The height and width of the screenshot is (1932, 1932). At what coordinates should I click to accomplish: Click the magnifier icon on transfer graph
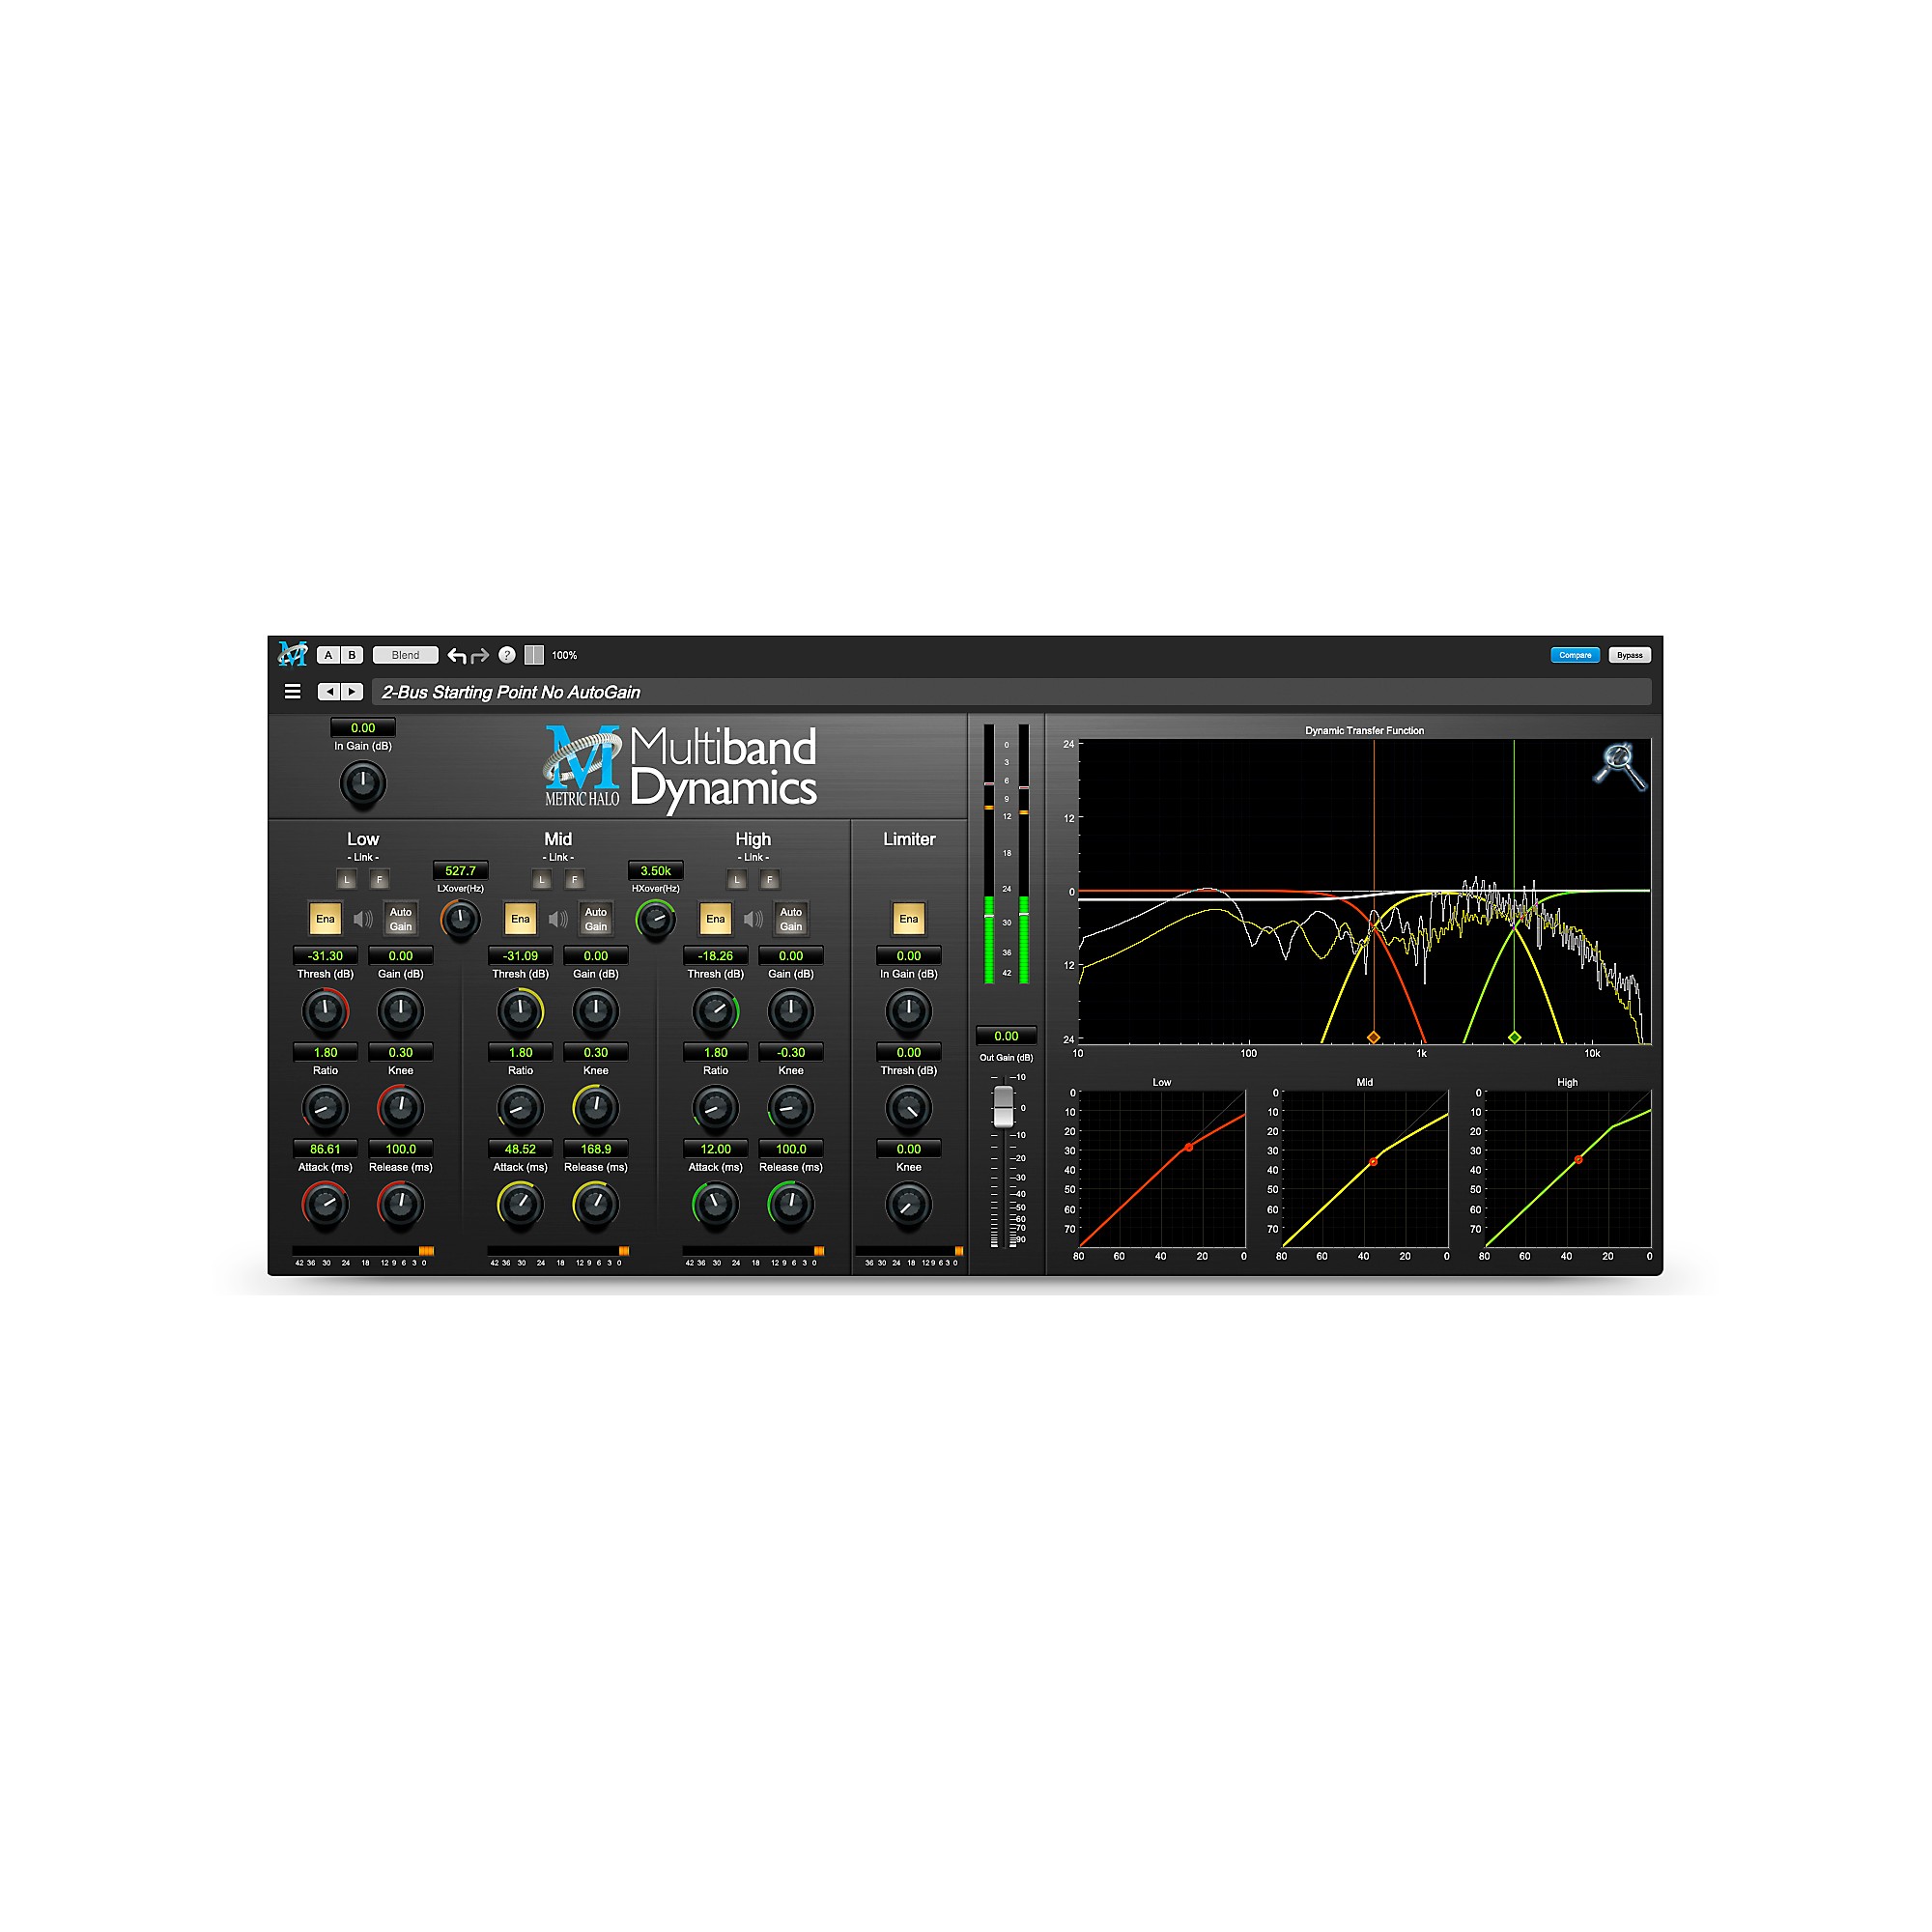1619,766
